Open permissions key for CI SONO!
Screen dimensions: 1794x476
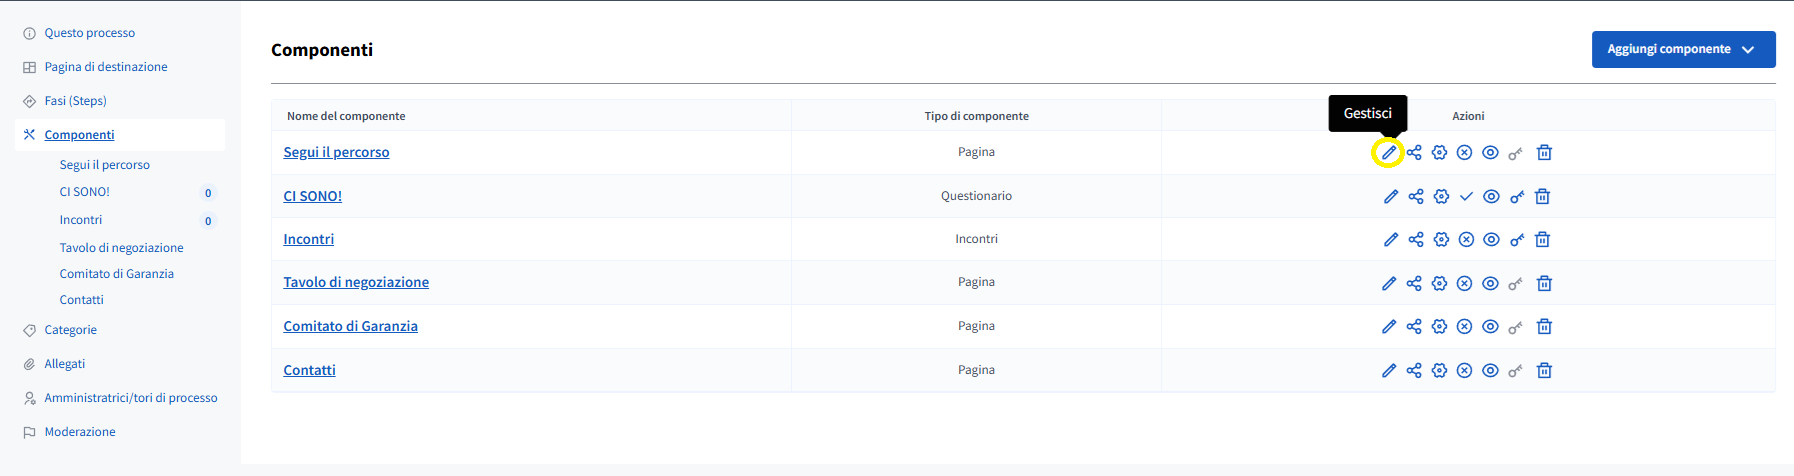tap(1517, 197)
